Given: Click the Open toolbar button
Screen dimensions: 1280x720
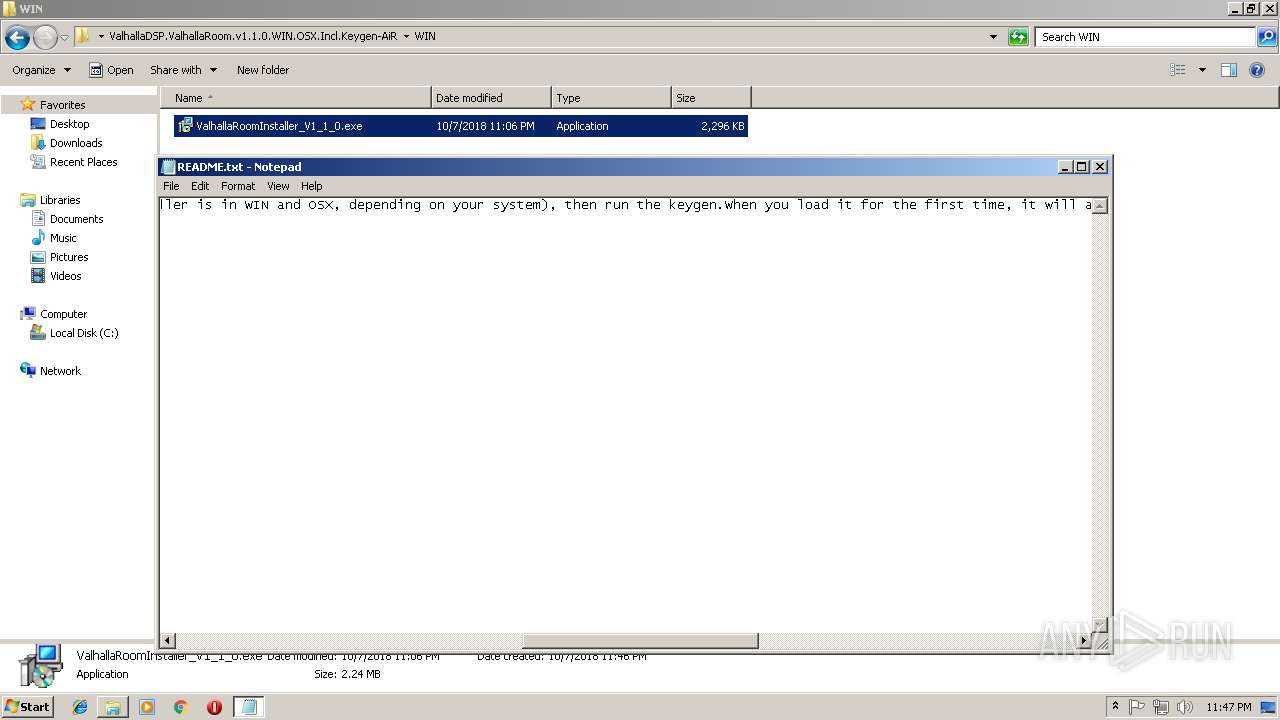Looking at the screenshot, I should [x=111, y=70].
